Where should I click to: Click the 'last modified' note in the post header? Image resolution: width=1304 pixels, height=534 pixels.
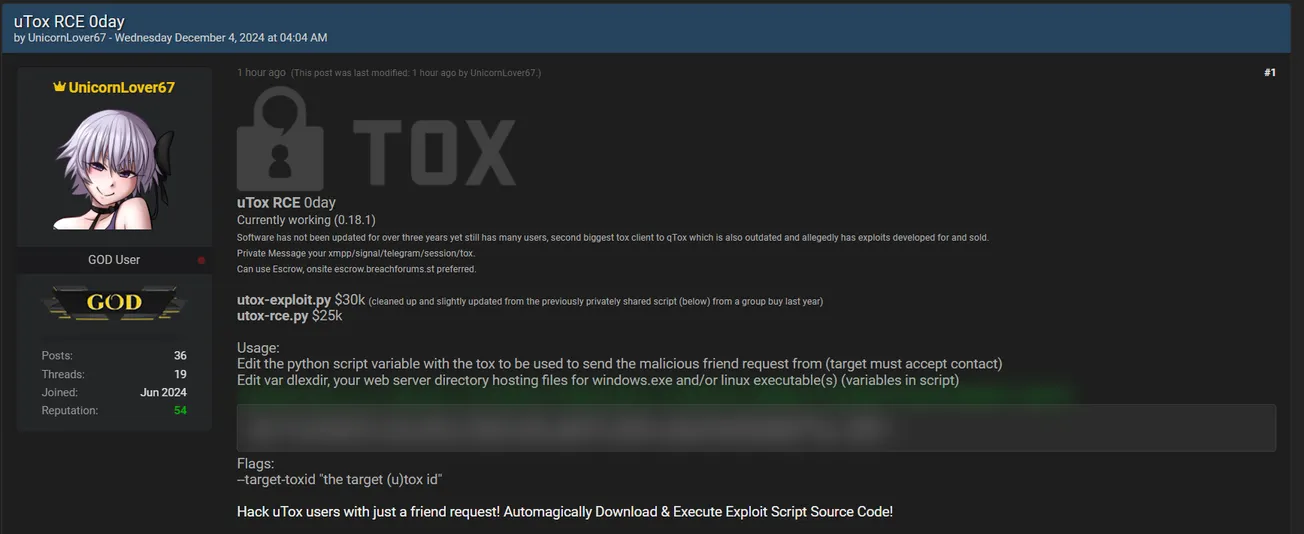point(416,73)
